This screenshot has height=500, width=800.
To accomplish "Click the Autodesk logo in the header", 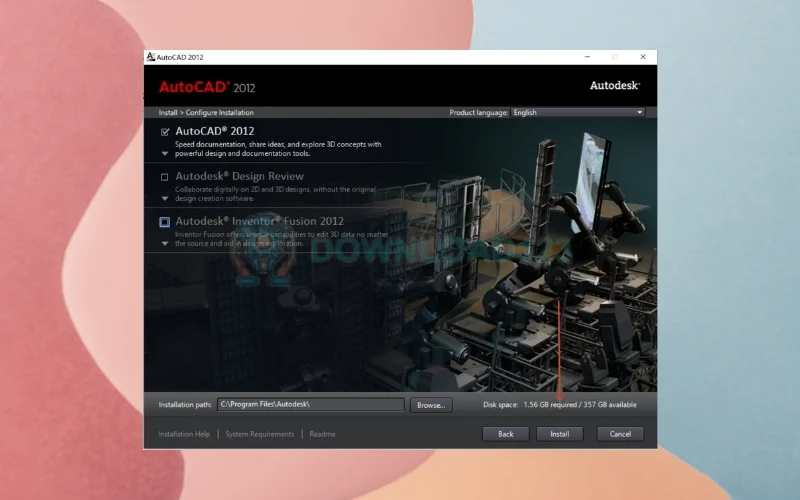I will click(x=614, y=86).
